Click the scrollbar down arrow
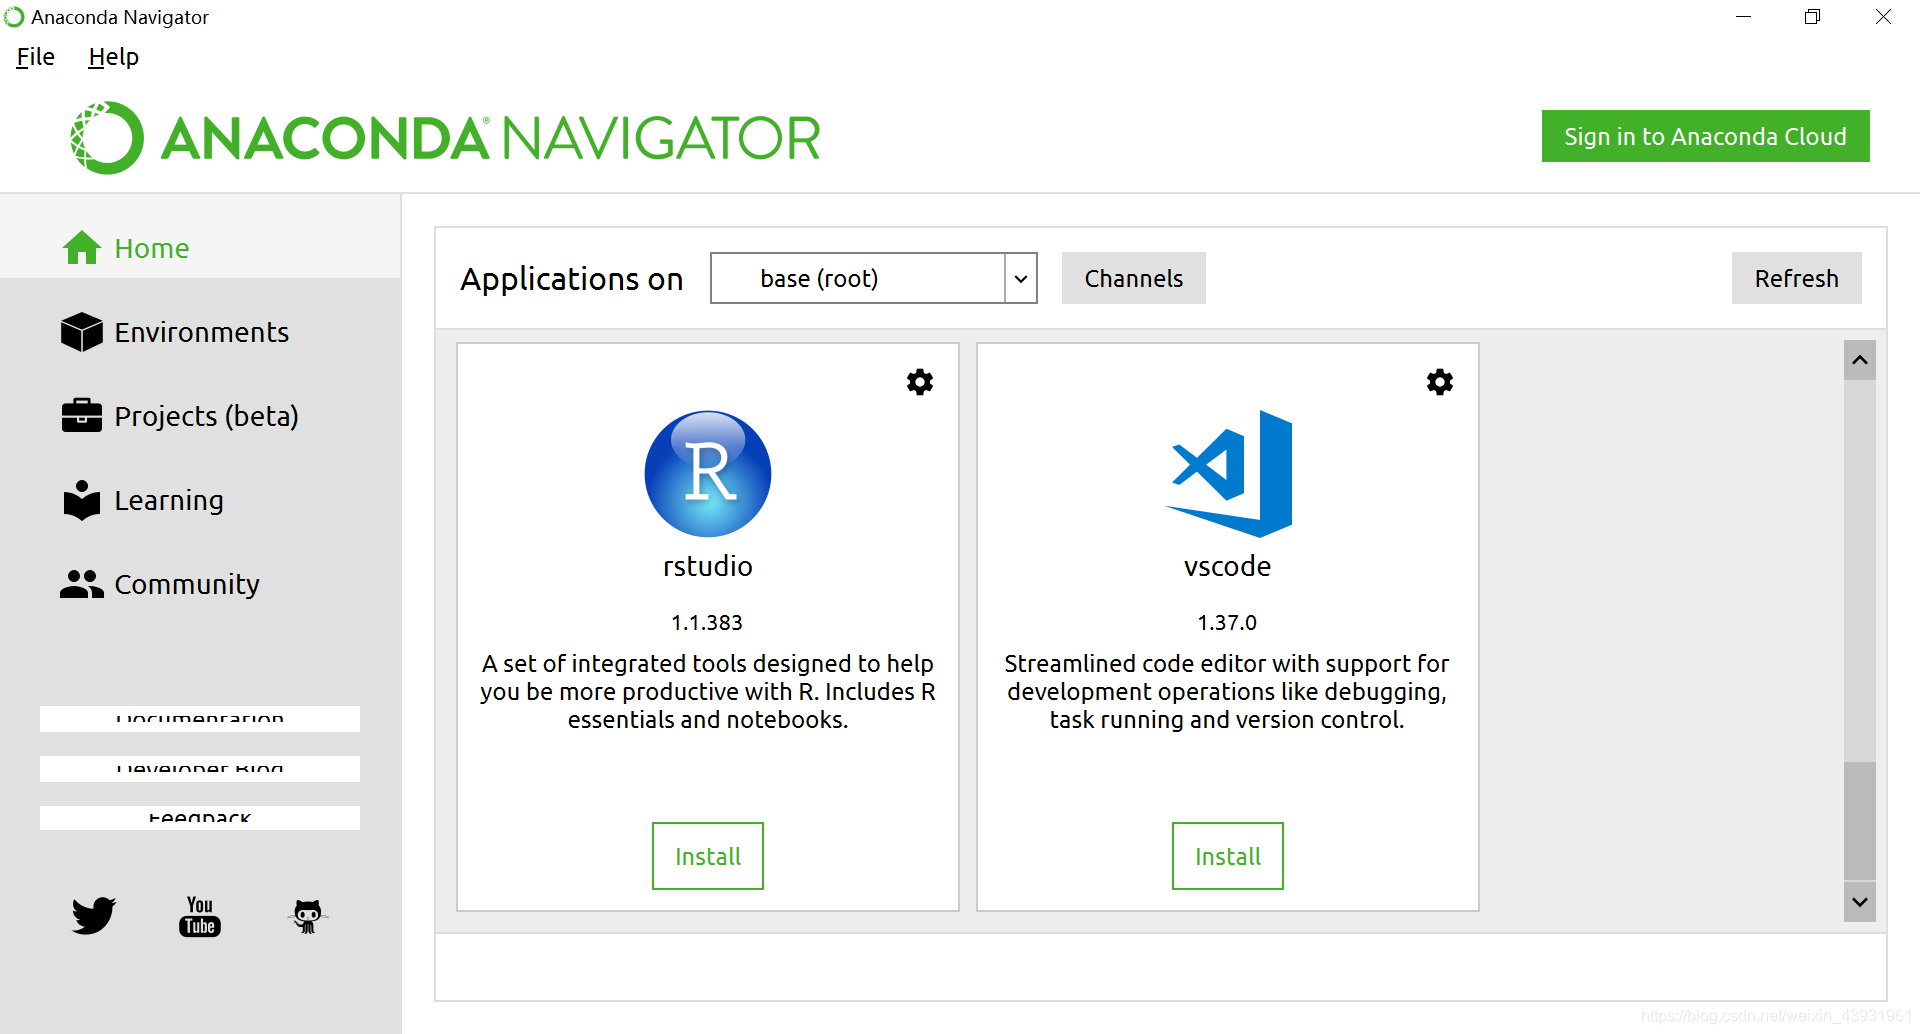Screen dimensions: 1920x1034 click(x=1860, y=902)
